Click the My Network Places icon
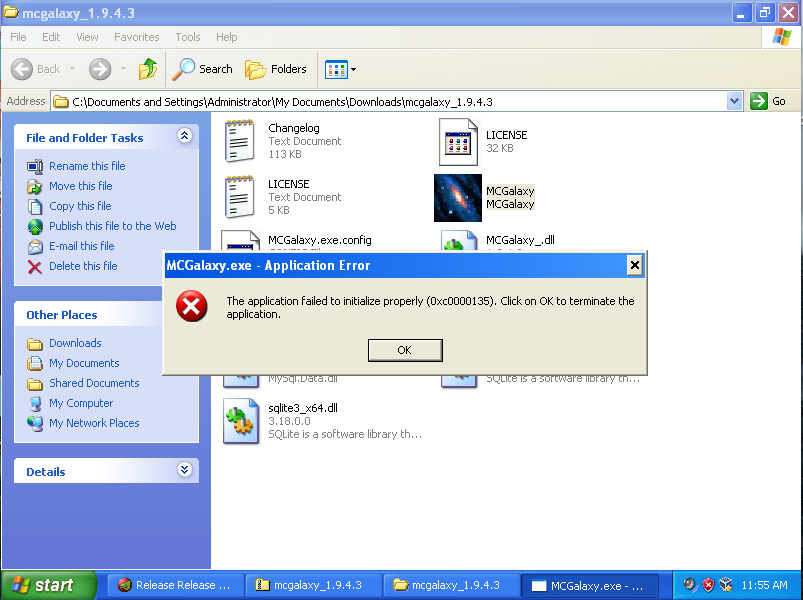This screenshot has height=600, width=803. pos(35,423)
